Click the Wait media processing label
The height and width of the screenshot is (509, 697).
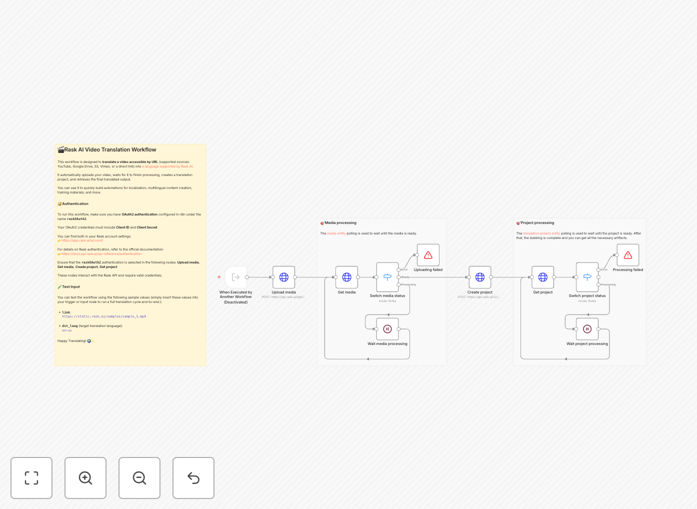387,344
